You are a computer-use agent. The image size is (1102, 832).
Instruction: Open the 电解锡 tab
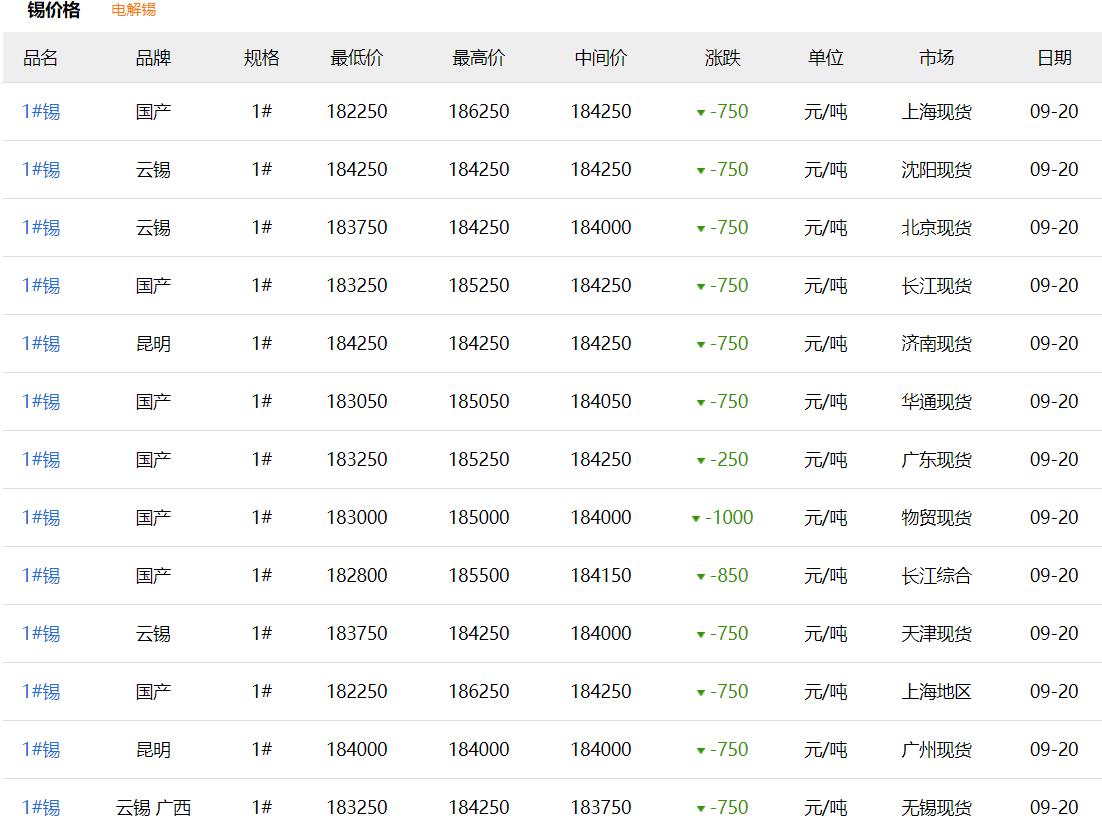[x=133, y=10]
